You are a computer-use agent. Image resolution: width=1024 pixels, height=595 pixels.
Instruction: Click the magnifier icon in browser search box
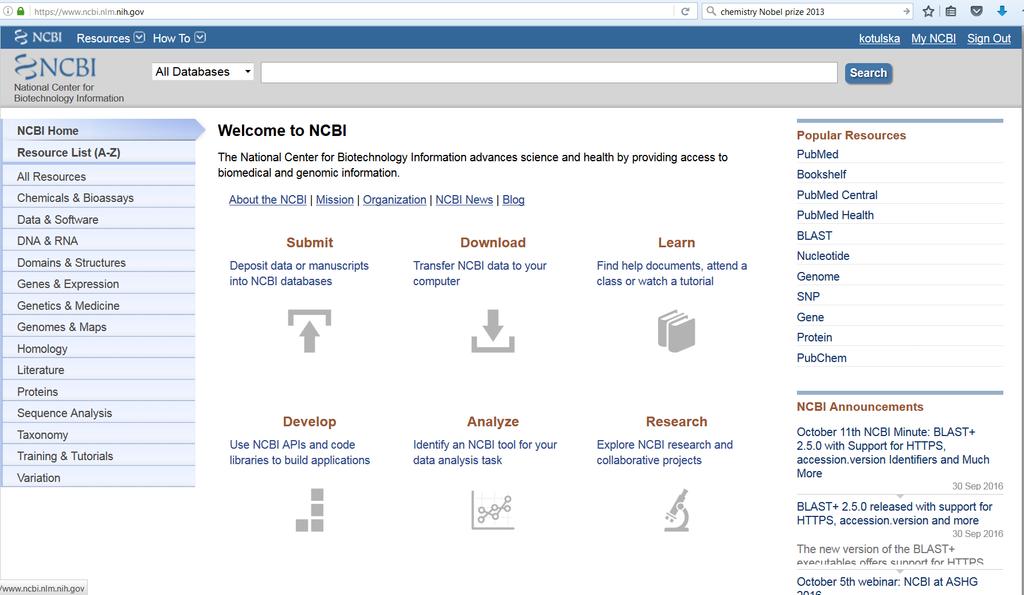tap(711, 11)
